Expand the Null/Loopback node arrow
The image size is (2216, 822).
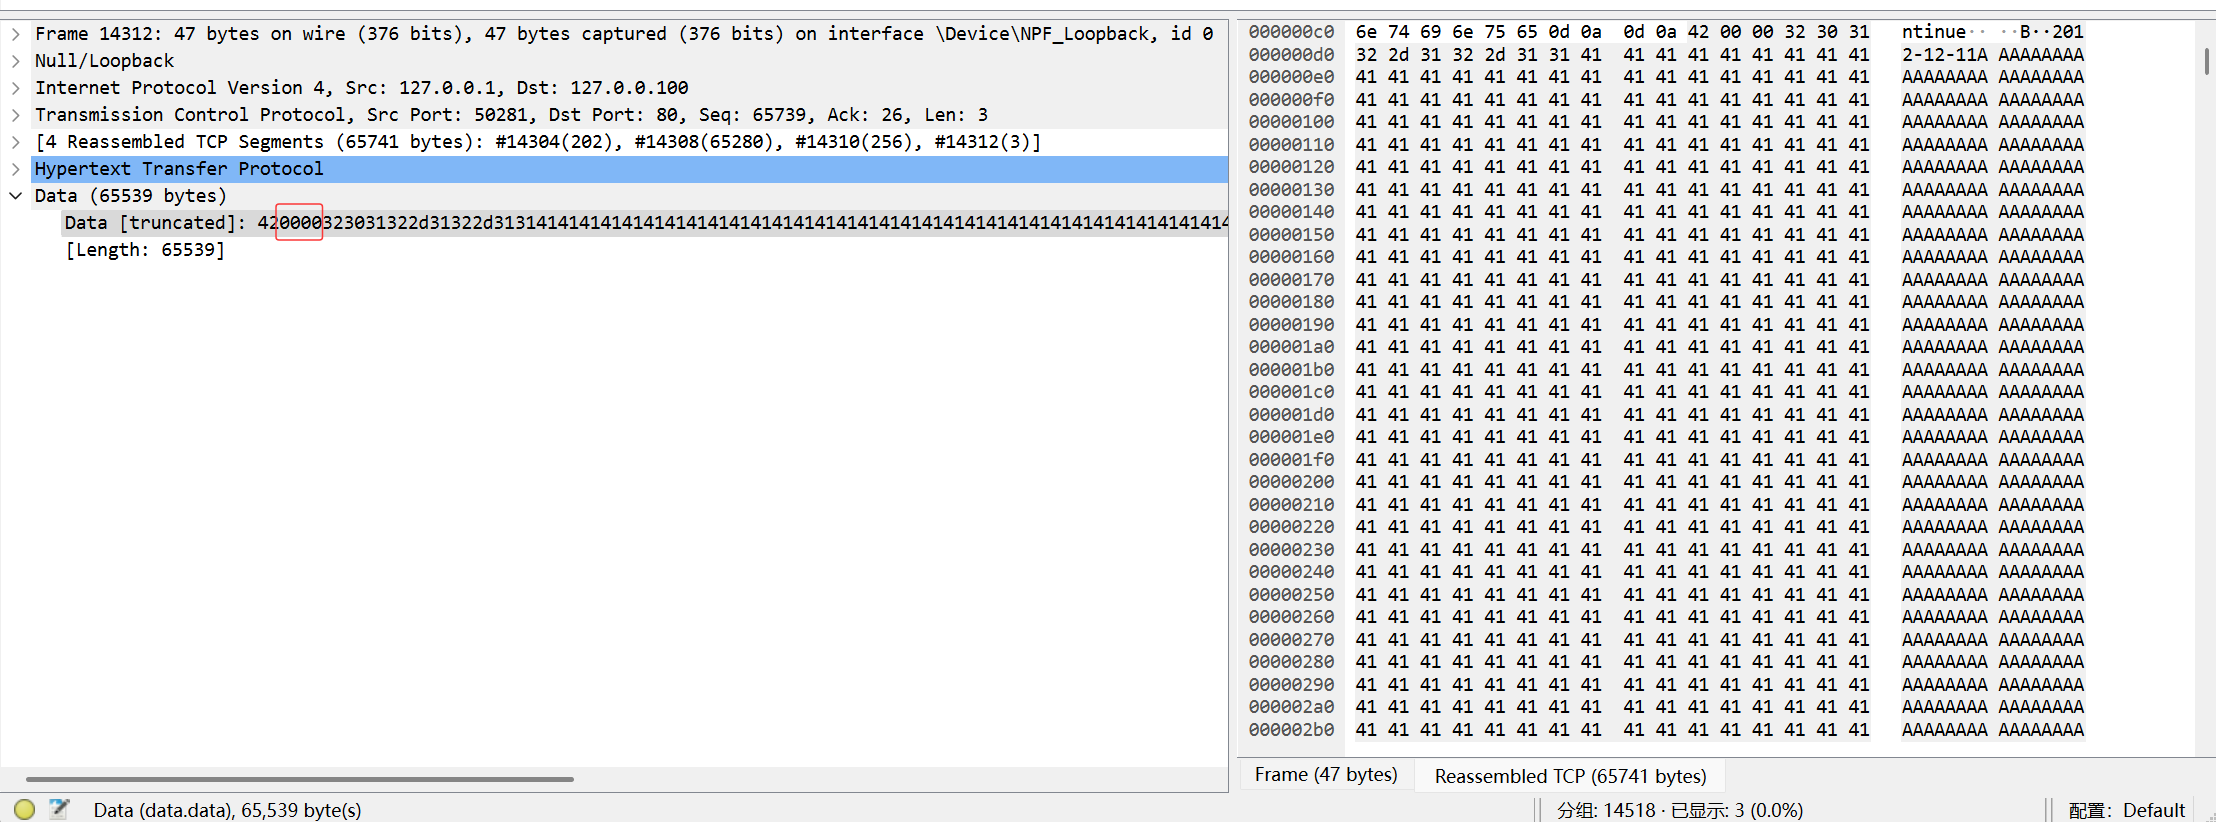pos(16,61)
